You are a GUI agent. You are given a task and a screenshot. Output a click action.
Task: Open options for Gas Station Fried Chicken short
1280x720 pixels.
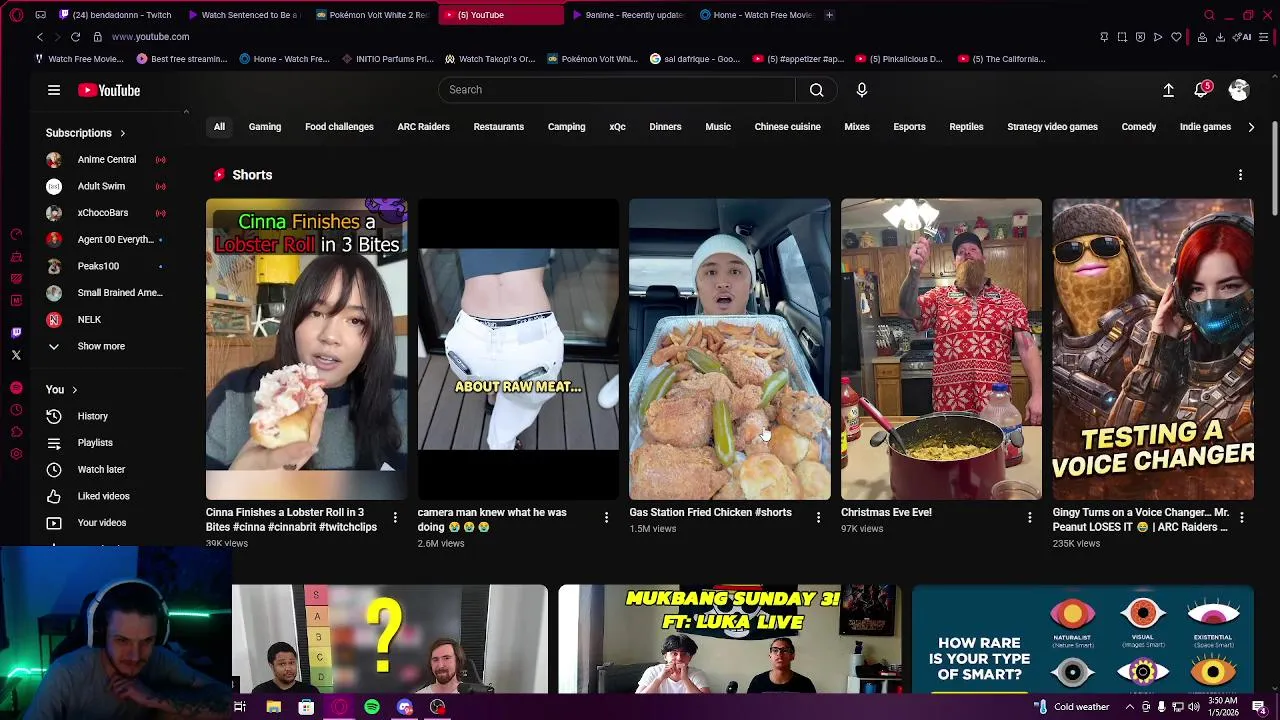[818, 517]
